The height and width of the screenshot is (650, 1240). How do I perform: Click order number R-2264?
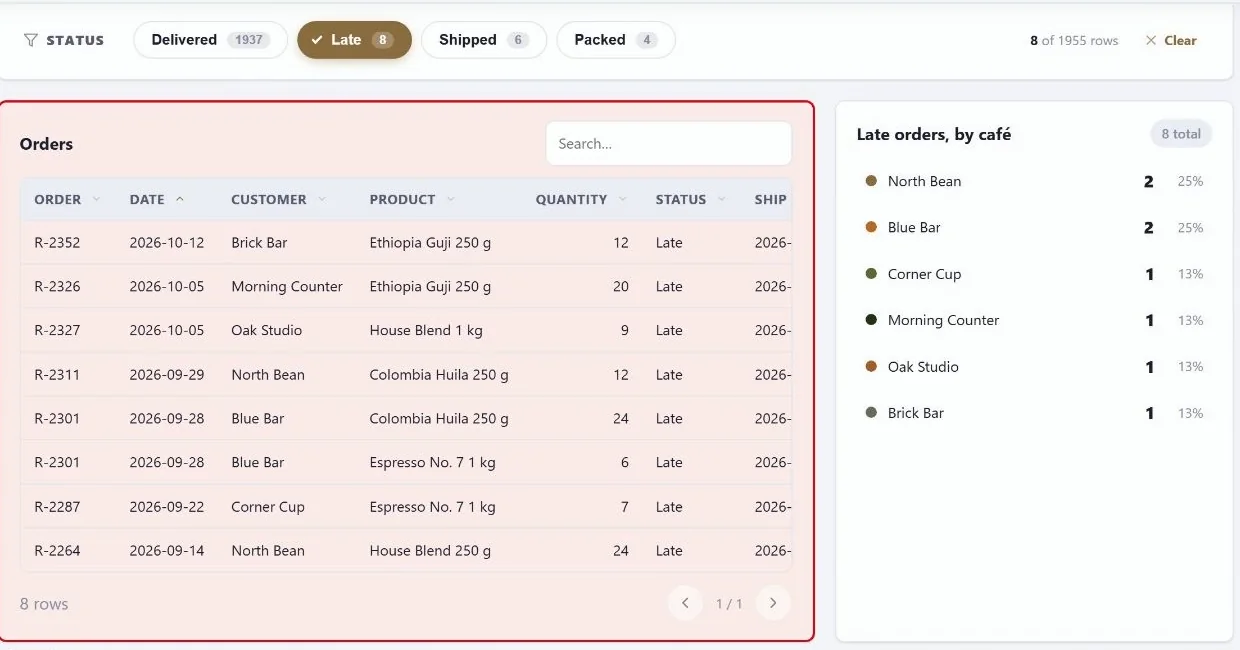pyautogui.click(x=57, y=551)
